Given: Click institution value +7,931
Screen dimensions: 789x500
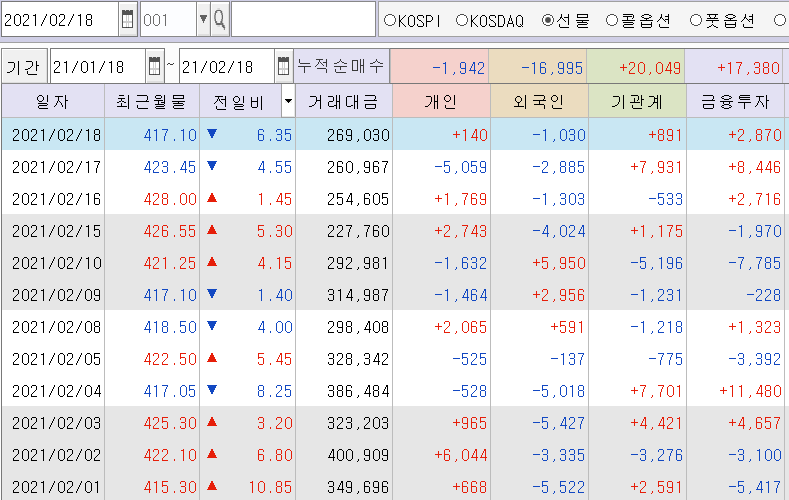Looking at the screenshot, I should click(x=656, y=167).
